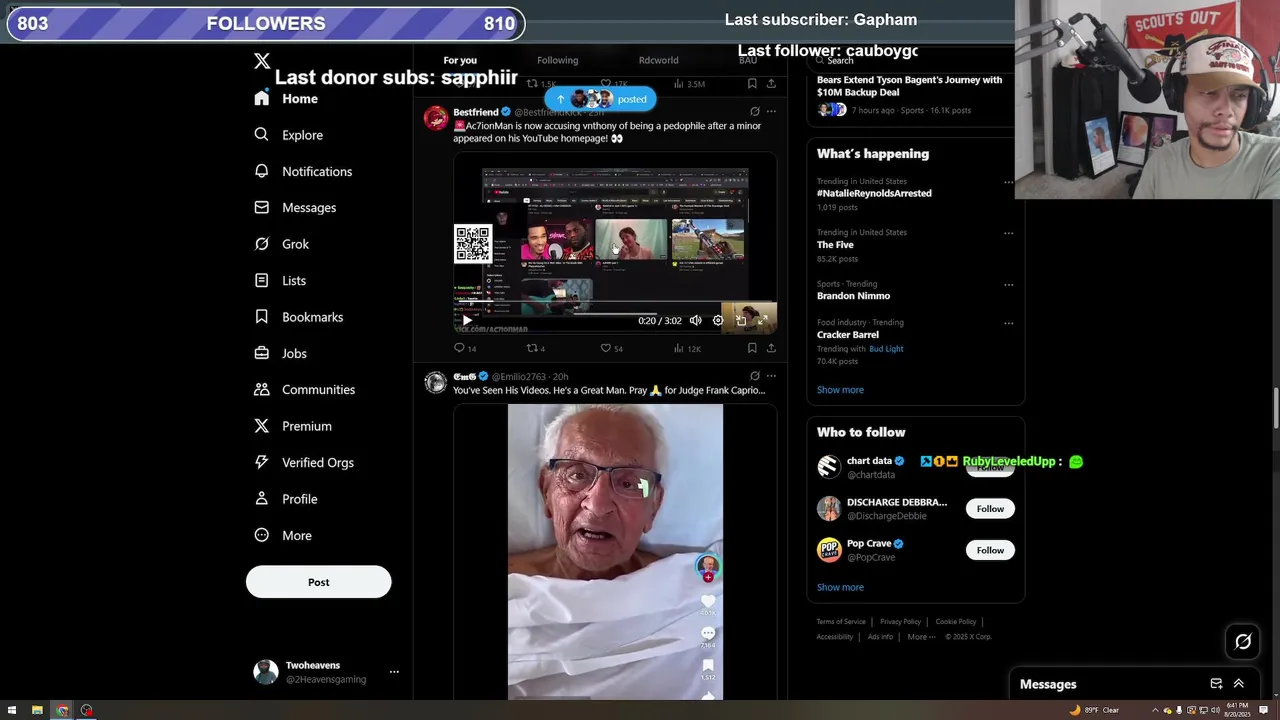Image resolution: width=1280 pixels, height=720 pixels.
Task: Show more under Who to follow
Action: [x=840, y=587]
